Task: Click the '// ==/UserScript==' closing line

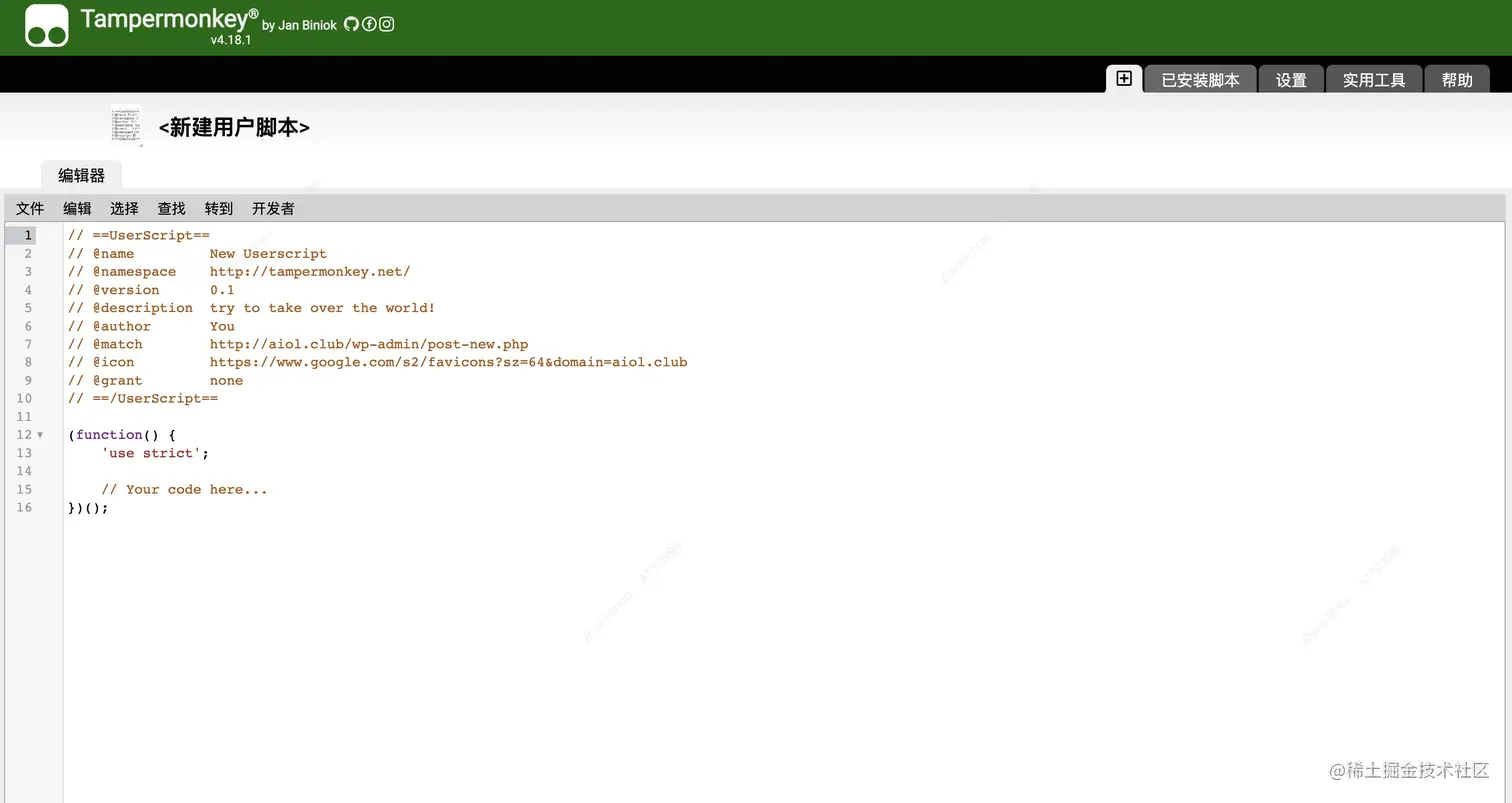Action: [x=143, y=398]
